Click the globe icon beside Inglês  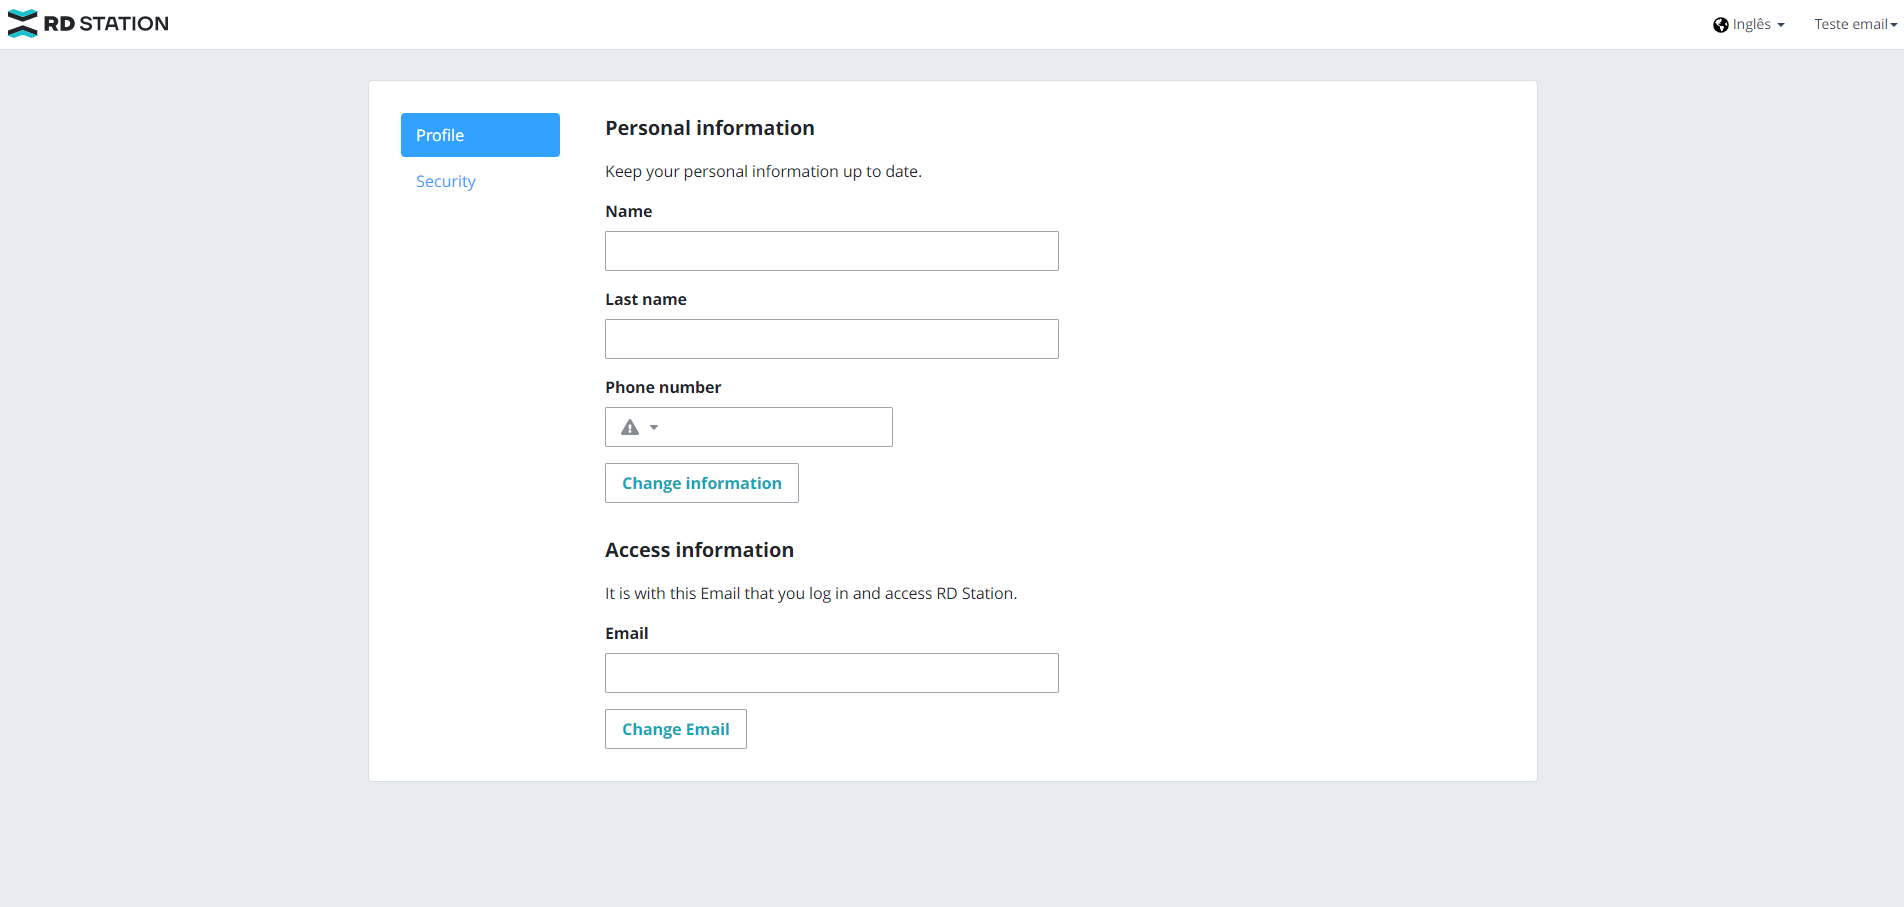pos(1721,24)
